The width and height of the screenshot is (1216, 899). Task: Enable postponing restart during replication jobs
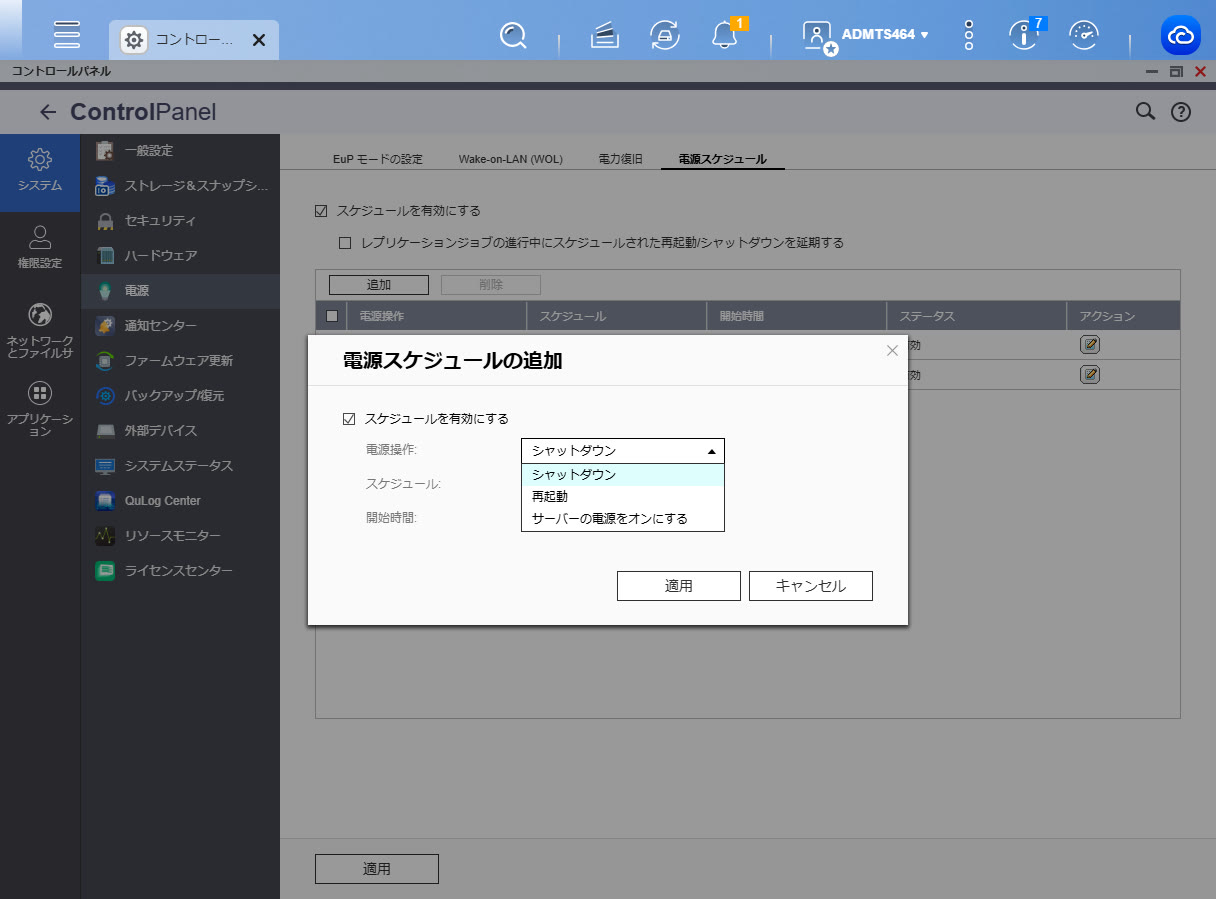pos(345,242)
